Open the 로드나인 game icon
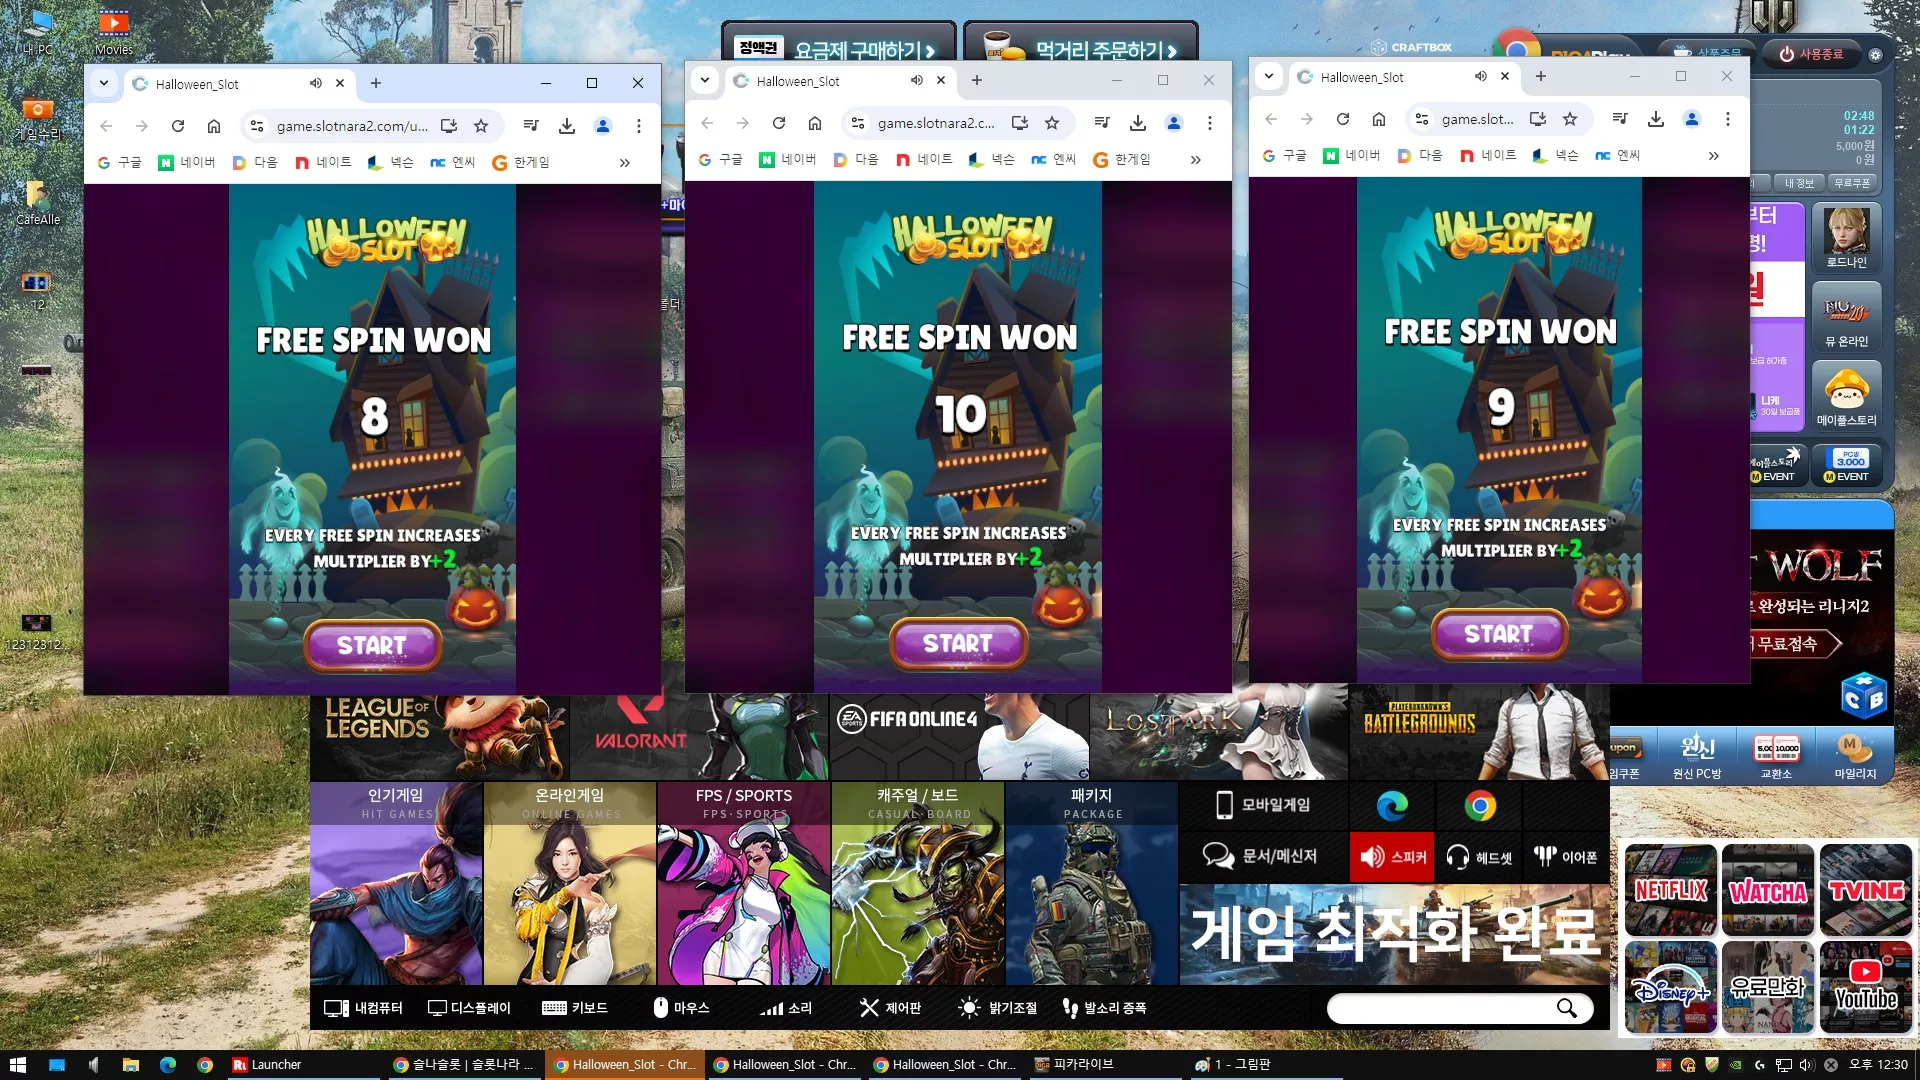The width and height of the screenshot is (1920, 1080). [x=1846, y=237]
